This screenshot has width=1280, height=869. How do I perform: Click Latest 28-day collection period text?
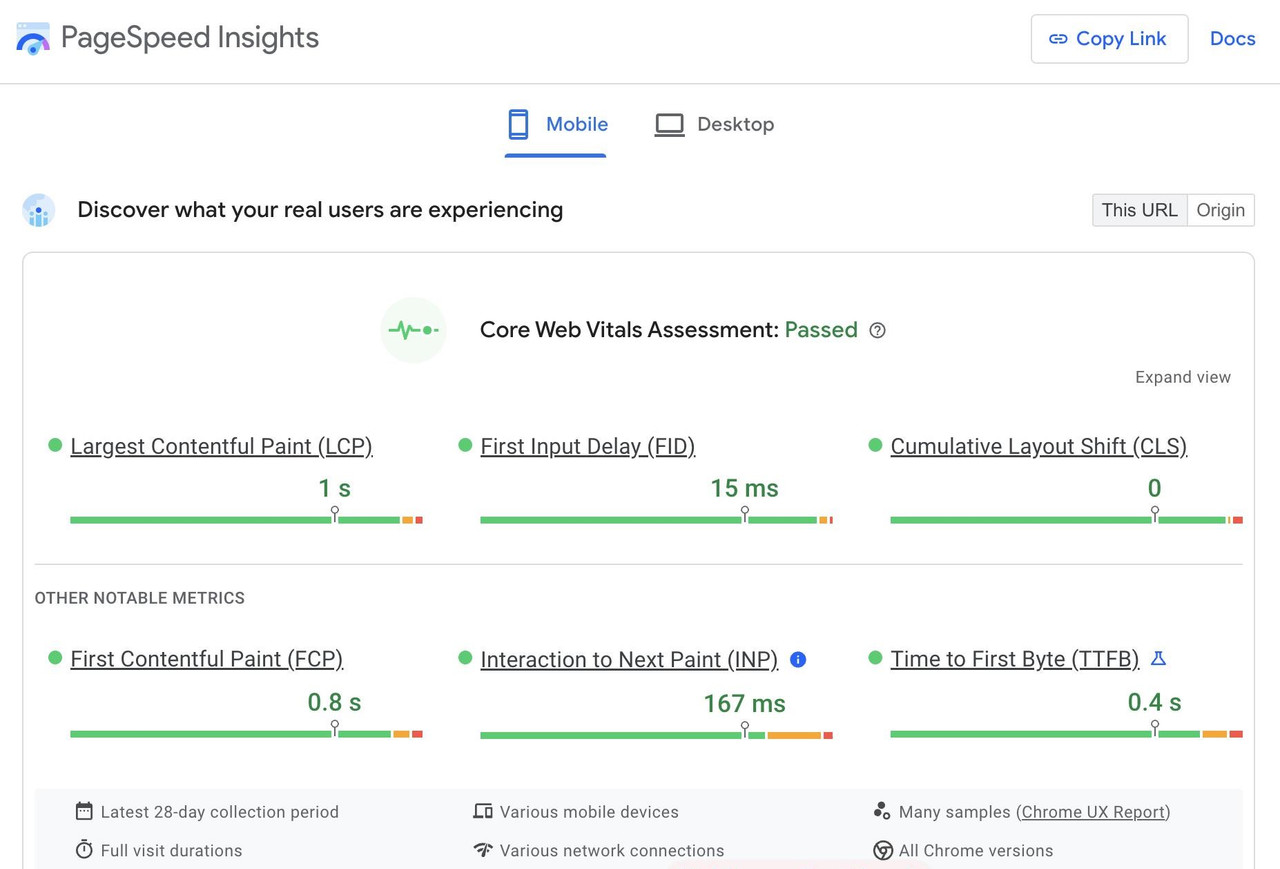point(220,812)
